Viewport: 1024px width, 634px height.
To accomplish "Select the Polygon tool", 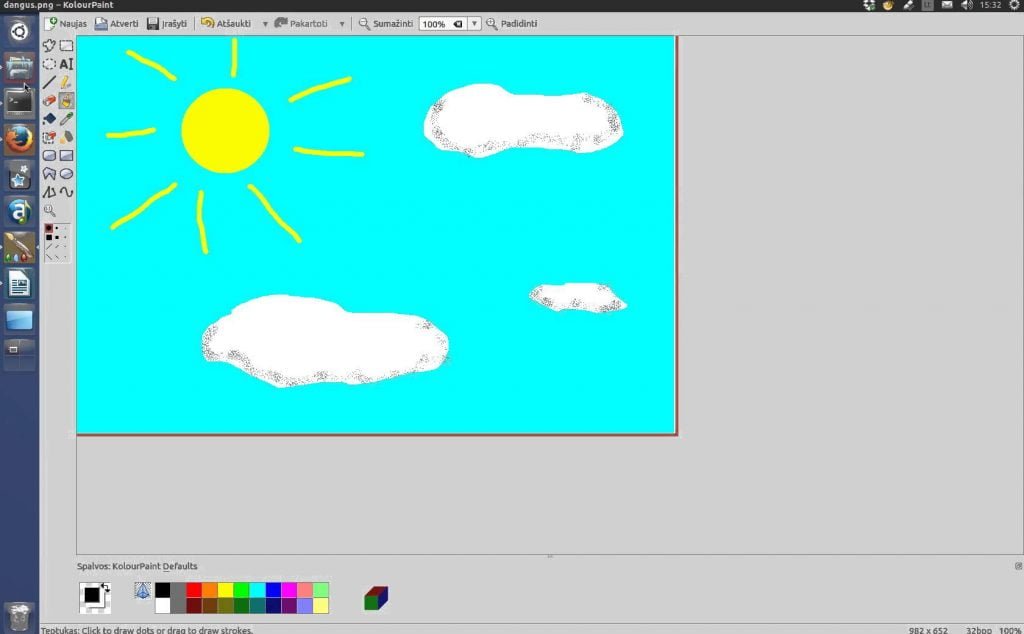I will coord(49,174).
